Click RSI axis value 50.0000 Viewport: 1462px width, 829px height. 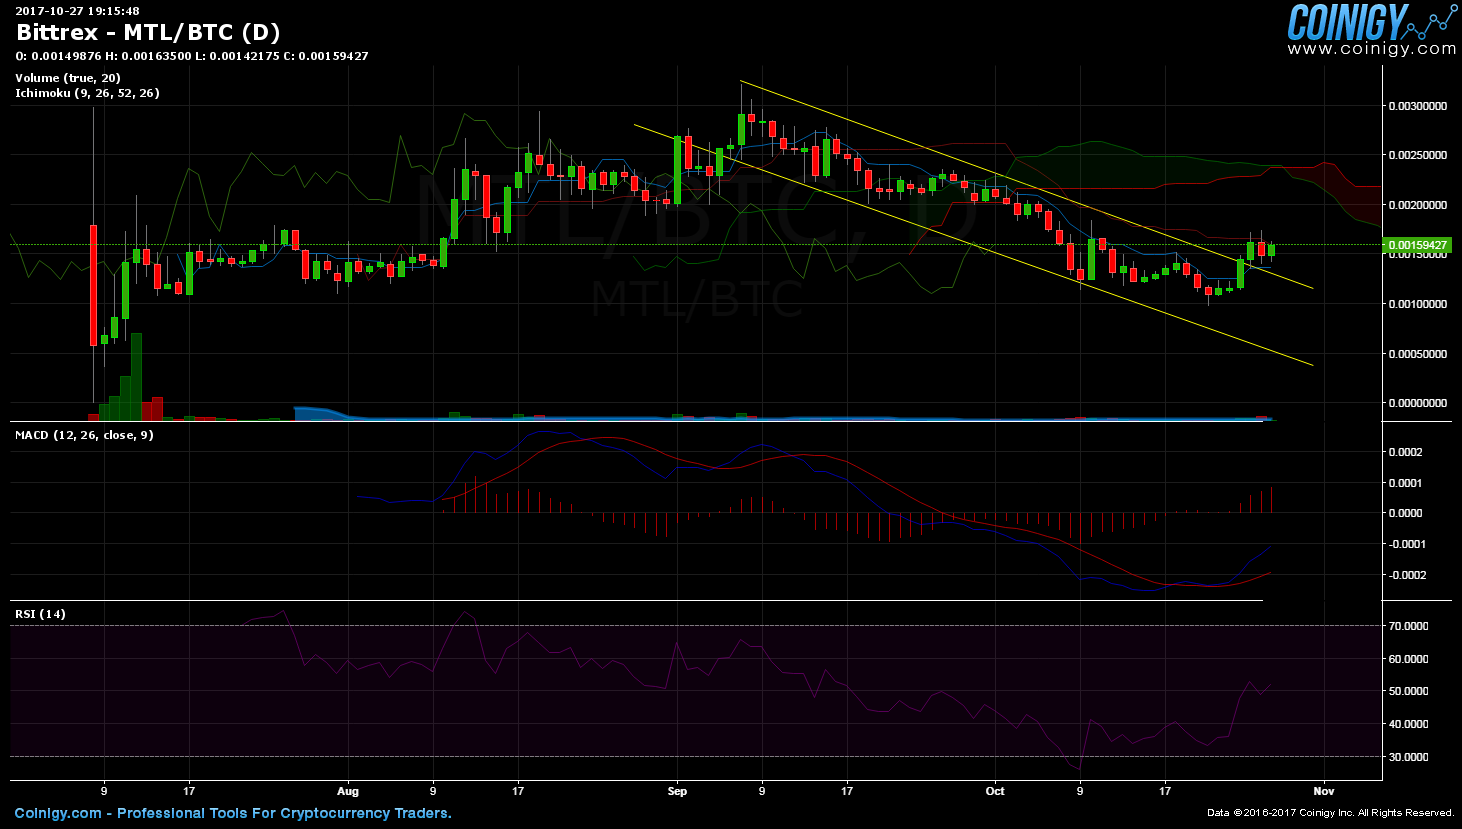pyautogui.click(x=1408, y=691)
